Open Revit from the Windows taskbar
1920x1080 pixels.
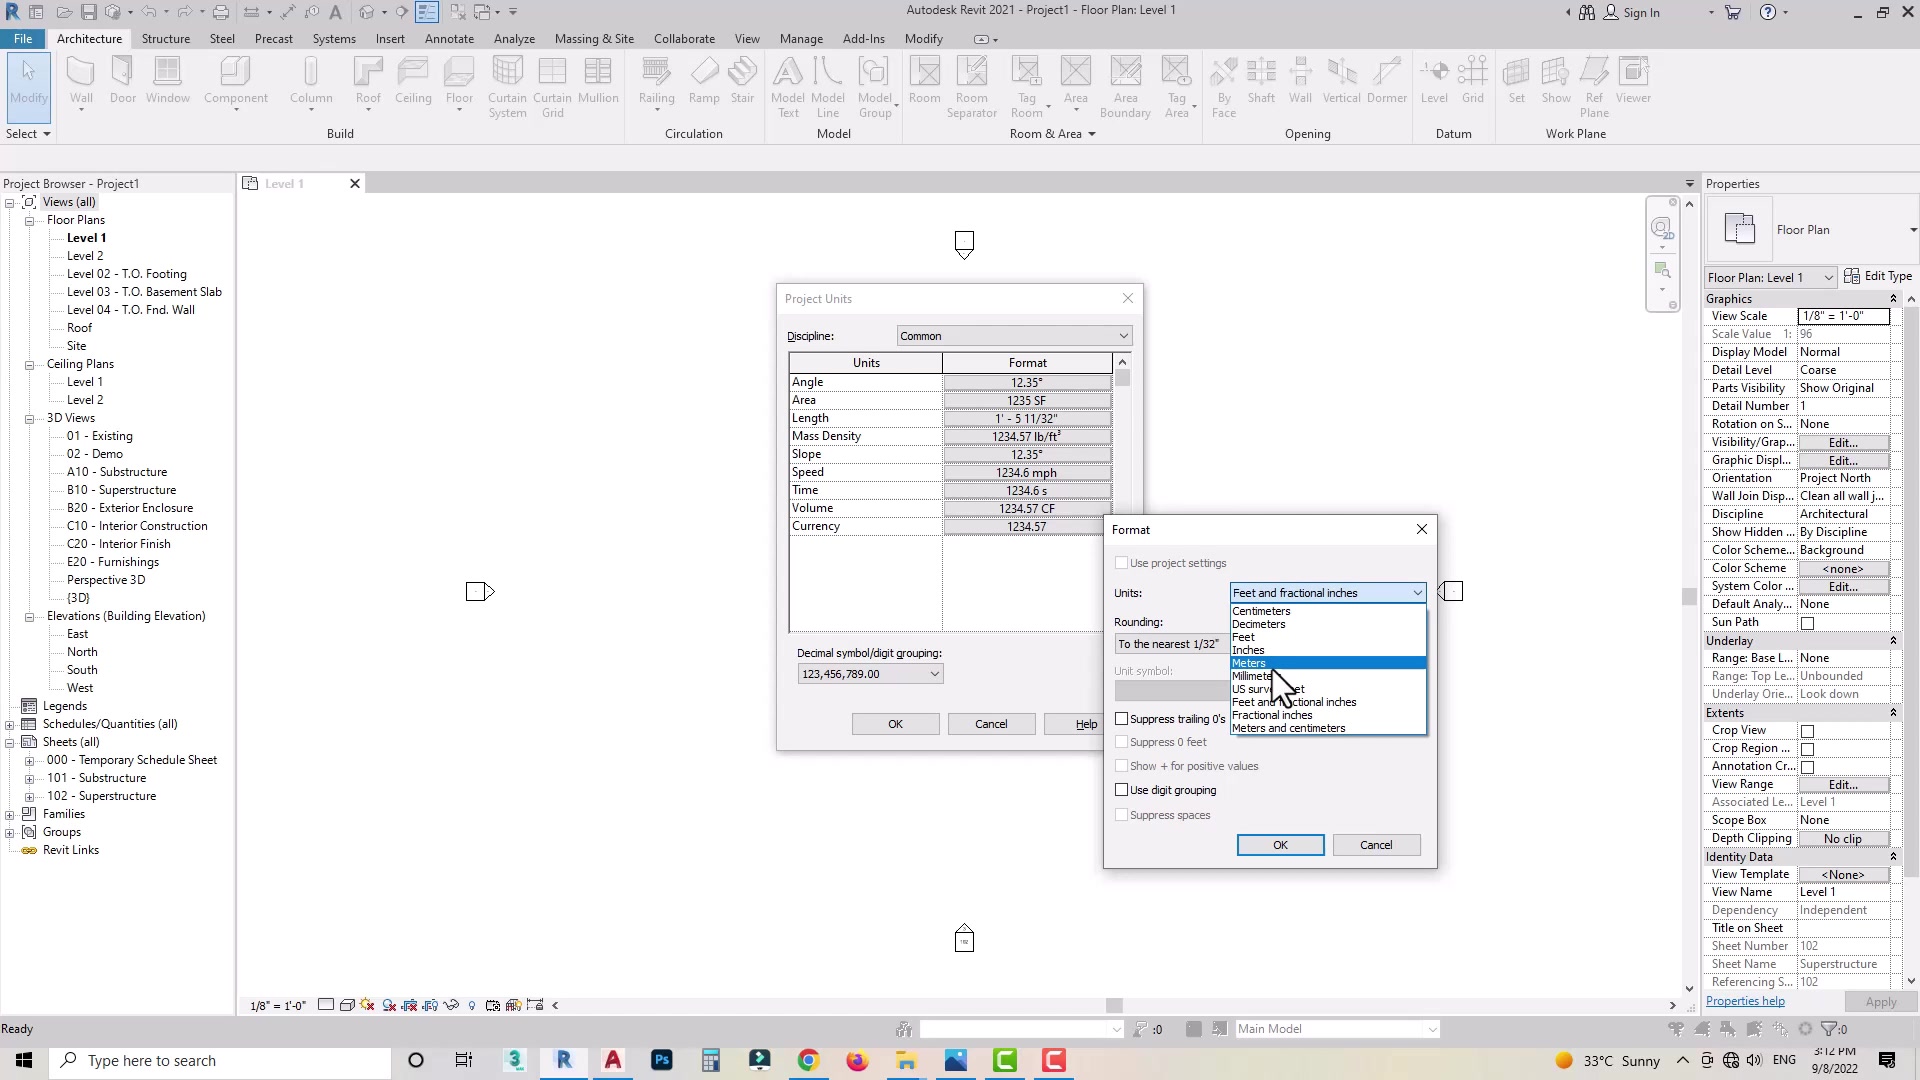click(564, 1061)
